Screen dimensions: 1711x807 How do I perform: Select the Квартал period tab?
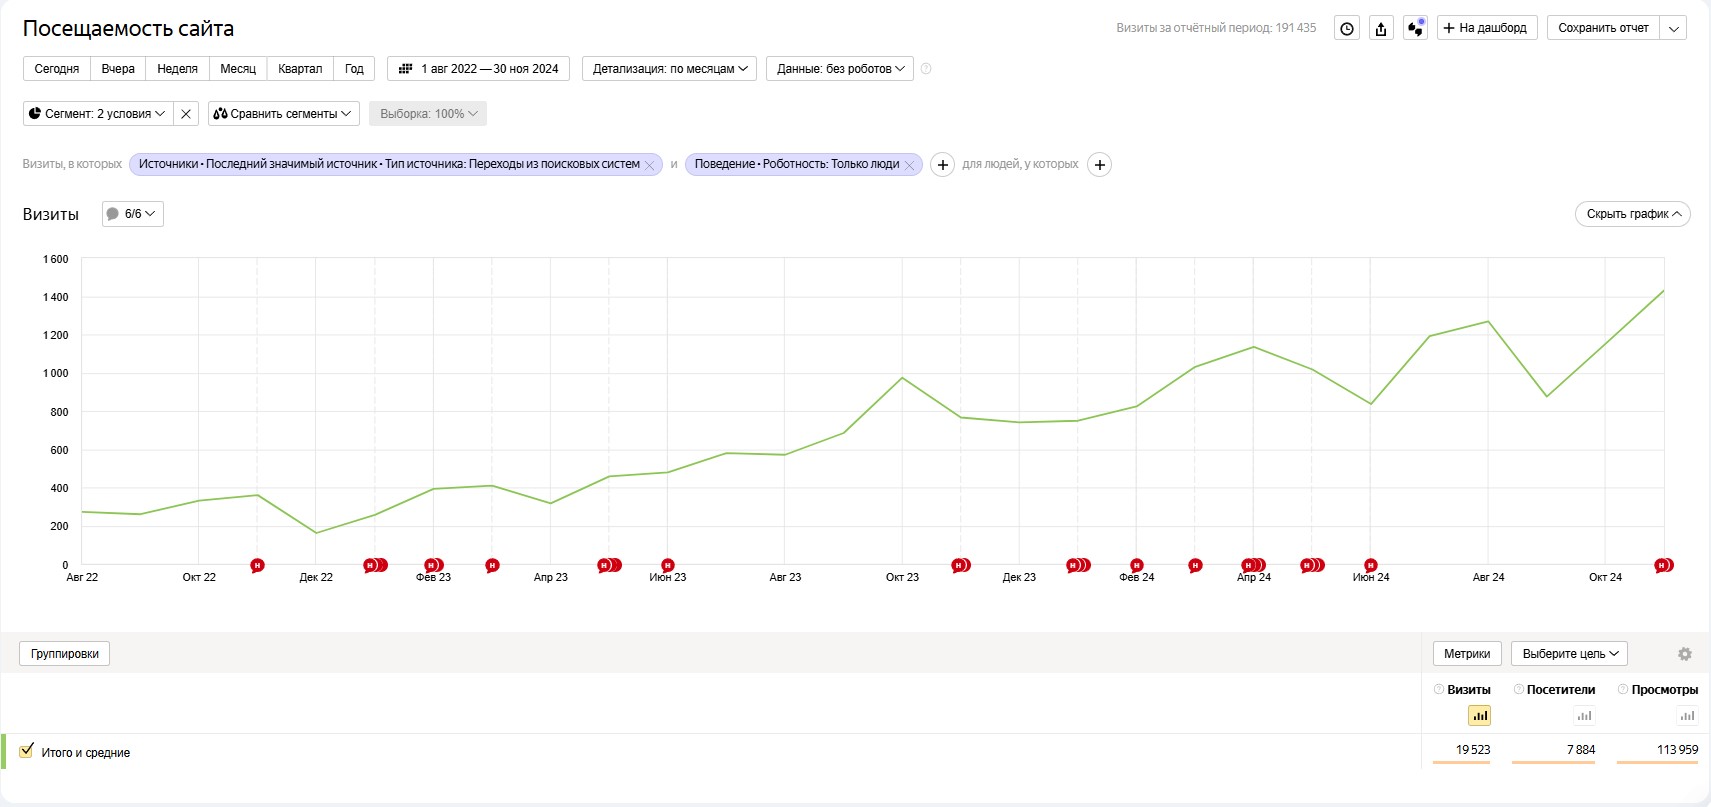pos(300,69)
